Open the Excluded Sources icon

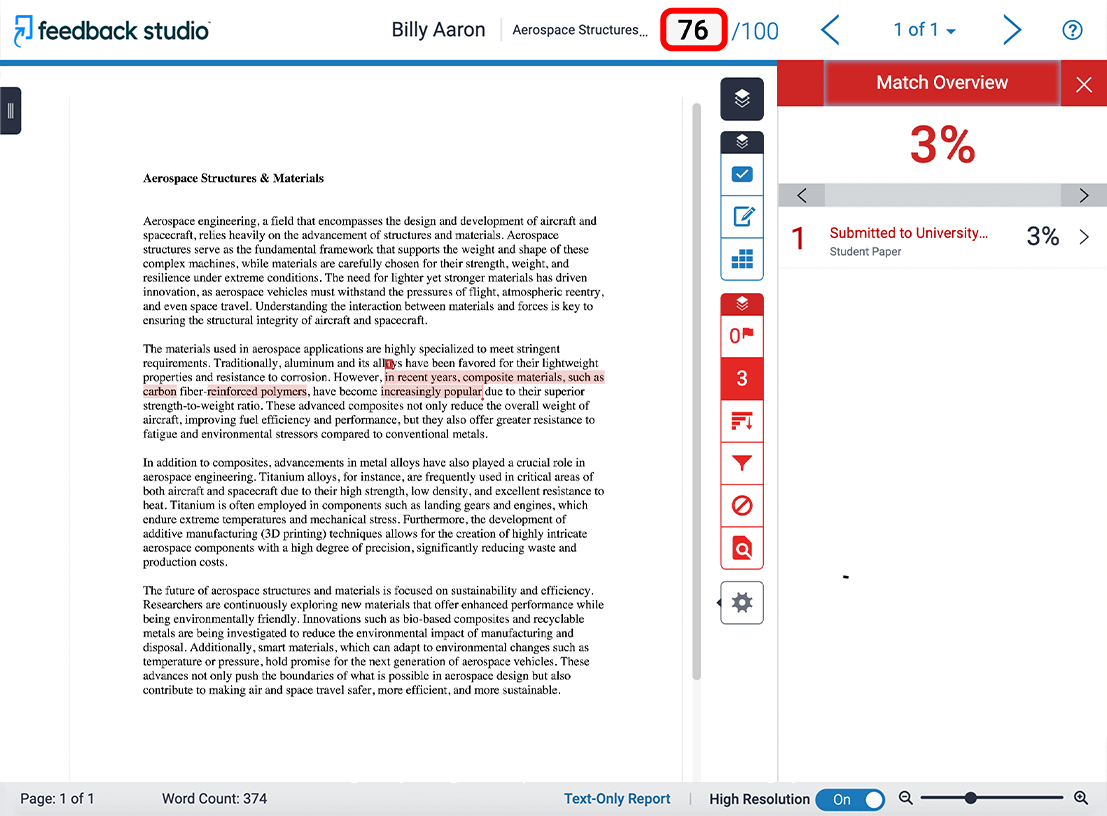click(742, 506)
